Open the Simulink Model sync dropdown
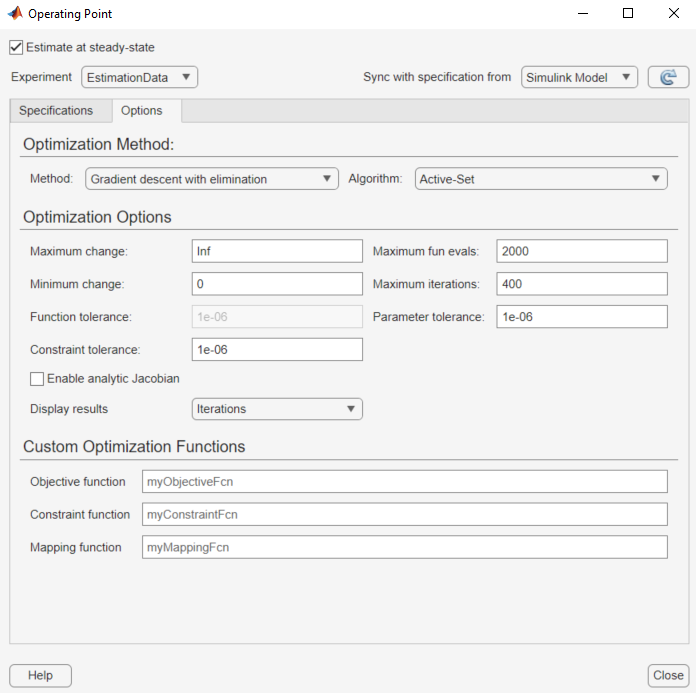This screenshot has width=696, height=693. (x=579, y=77)
